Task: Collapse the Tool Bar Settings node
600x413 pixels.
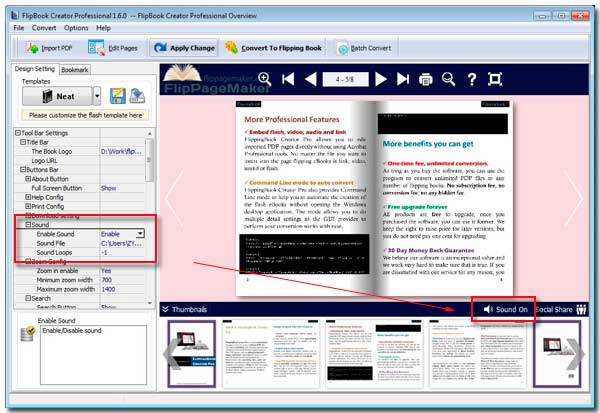Action: point(18,133)
